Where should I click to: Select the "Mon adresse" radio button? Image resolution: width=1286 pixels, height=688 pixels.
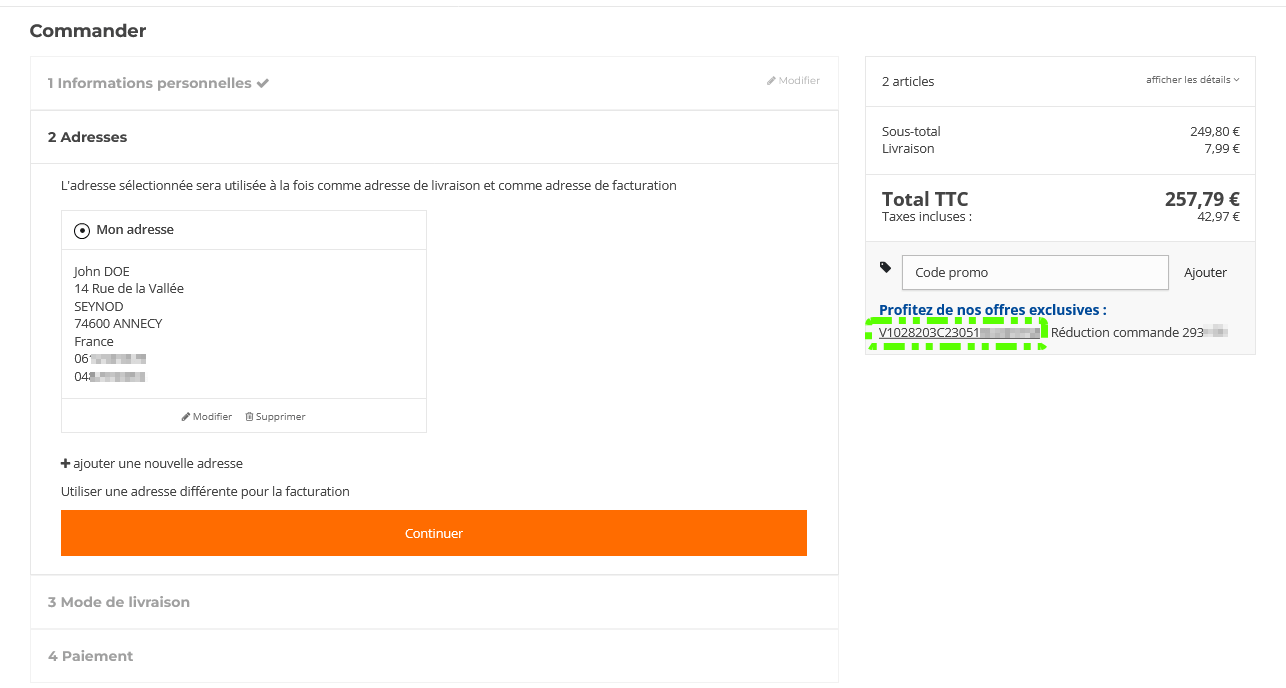pyautogui.click(x=82, y=230)
